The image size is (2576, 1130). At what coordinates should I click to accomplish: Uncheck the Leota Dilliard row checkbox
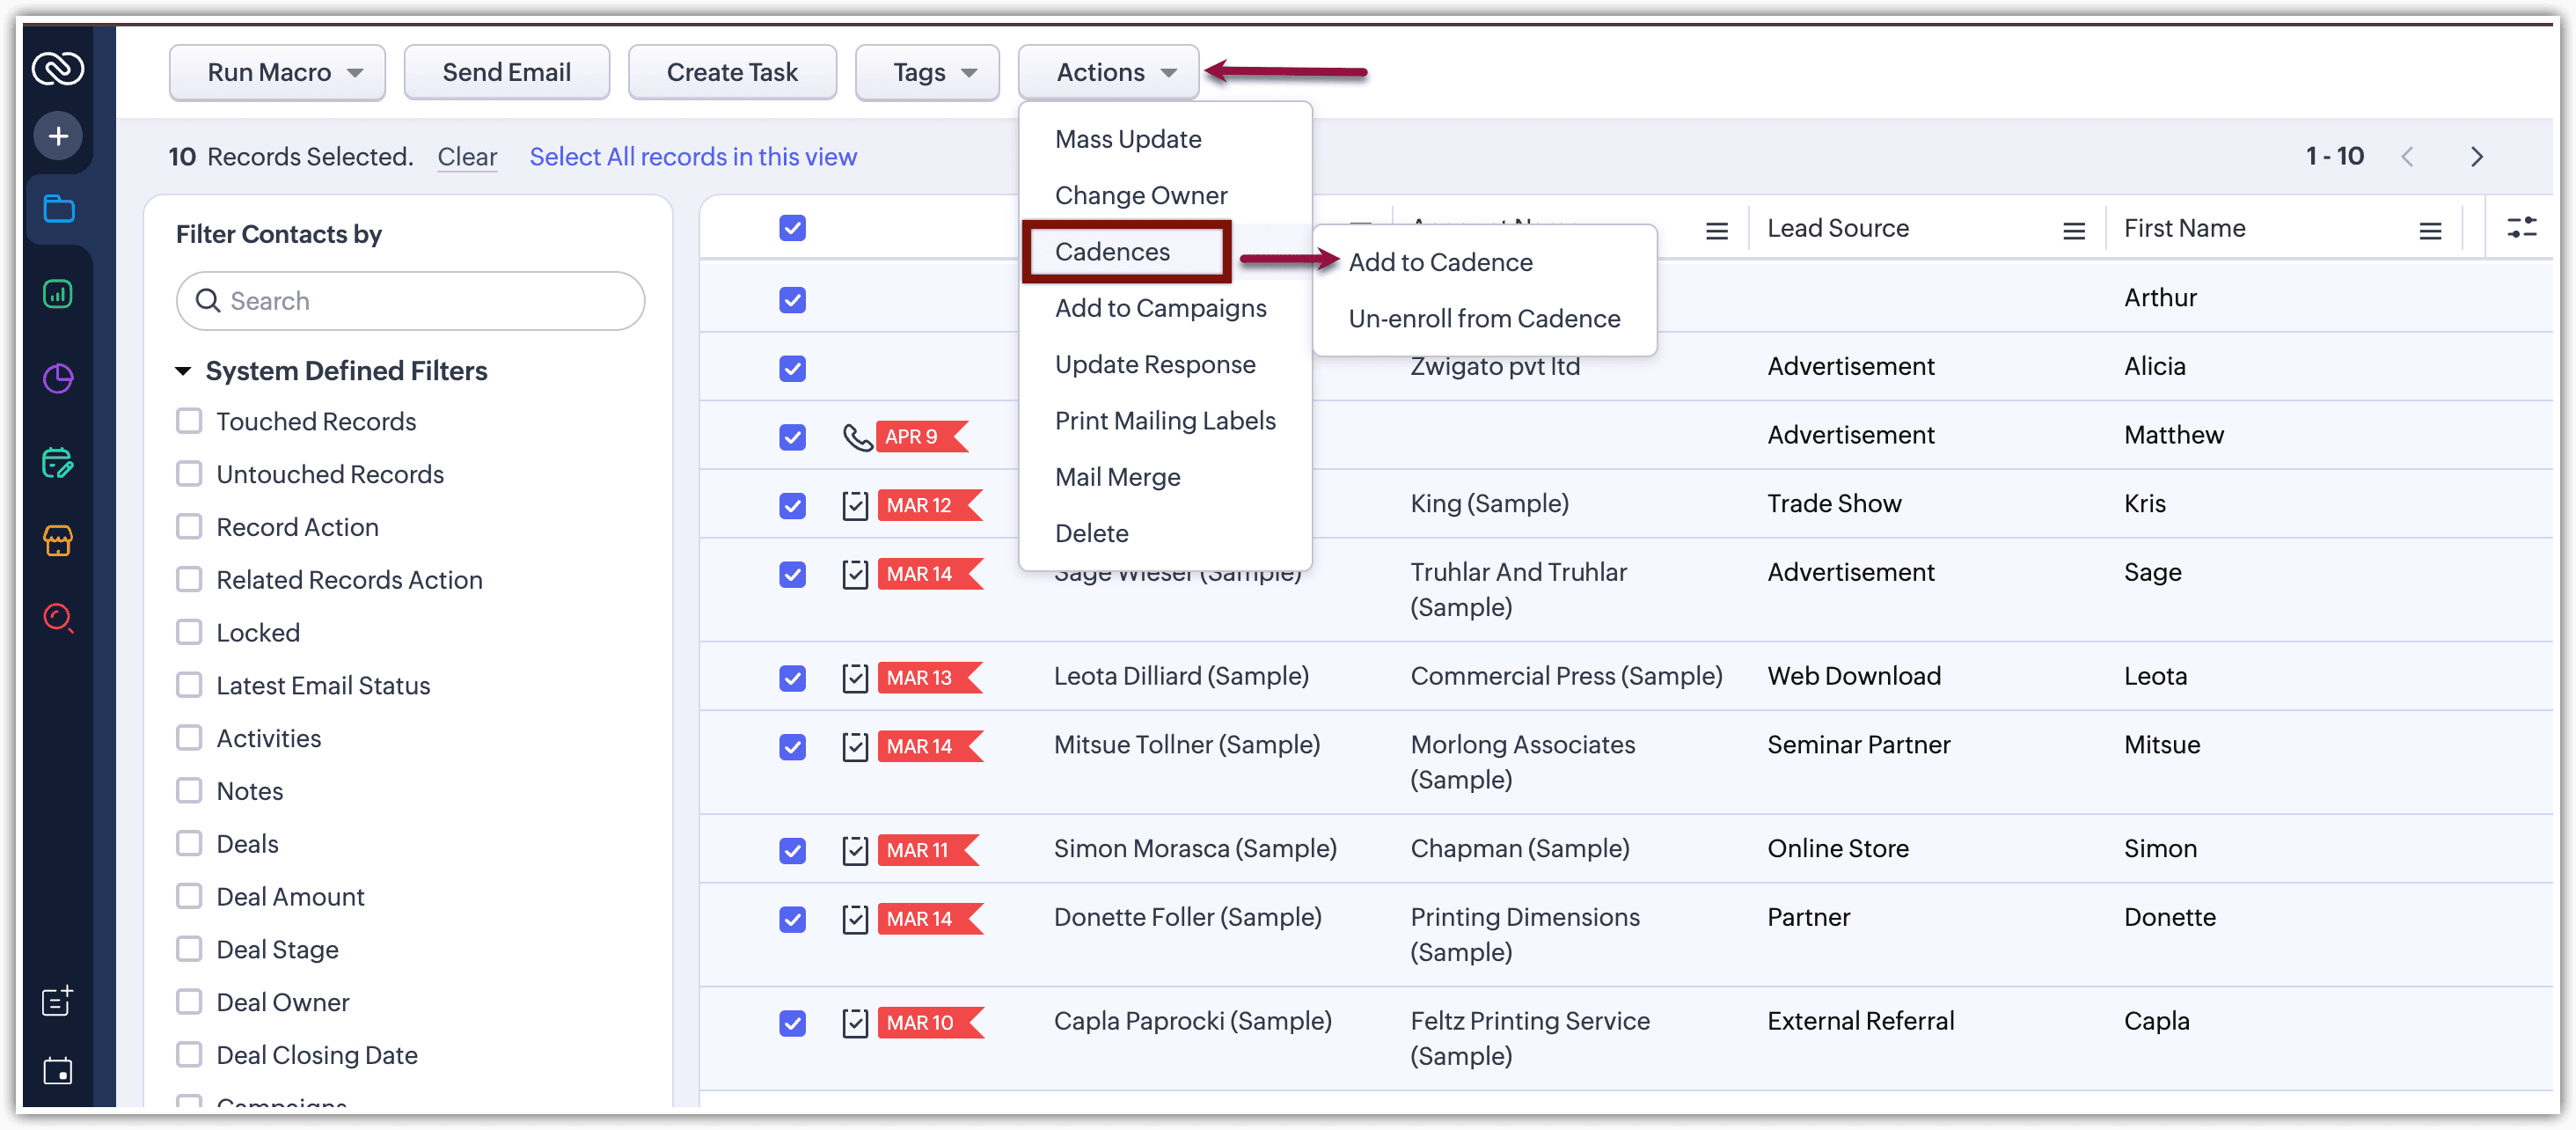pos(792,678)
